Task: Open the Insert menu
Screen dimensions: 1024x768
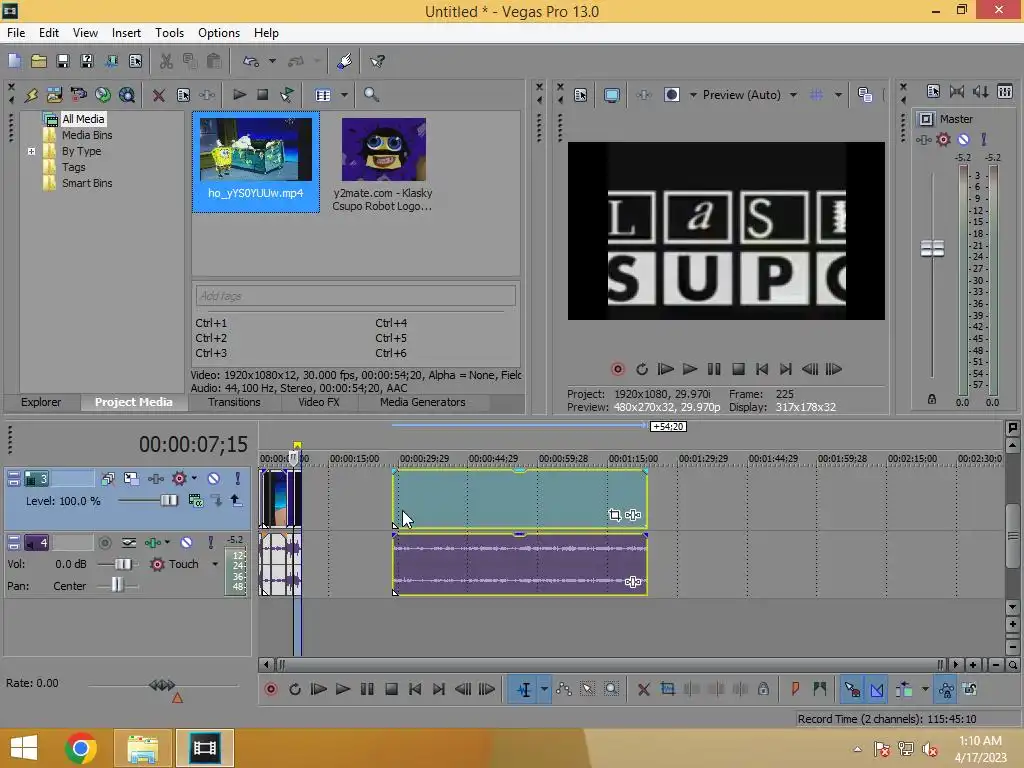Action: (x=126, y=33)
